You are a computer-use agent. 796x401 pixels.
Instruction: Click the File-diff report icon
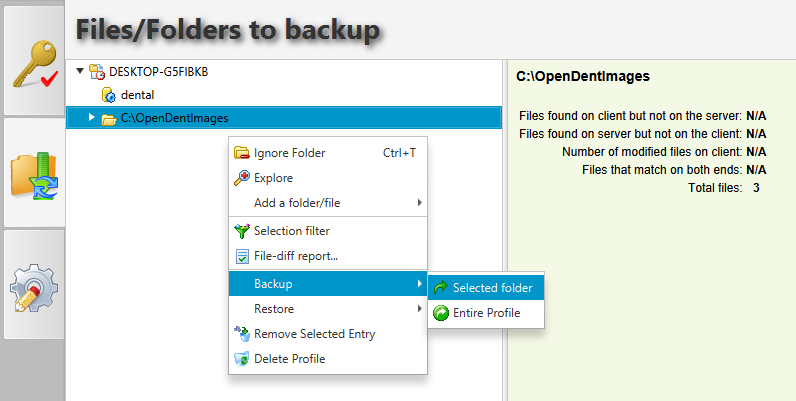(x=241, y=256)
